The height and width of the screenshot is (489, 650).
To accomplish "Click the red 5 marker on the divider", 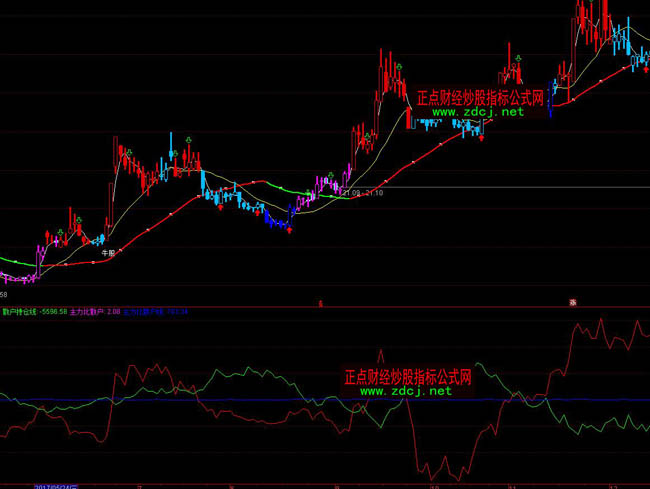I will click(320, 302).
